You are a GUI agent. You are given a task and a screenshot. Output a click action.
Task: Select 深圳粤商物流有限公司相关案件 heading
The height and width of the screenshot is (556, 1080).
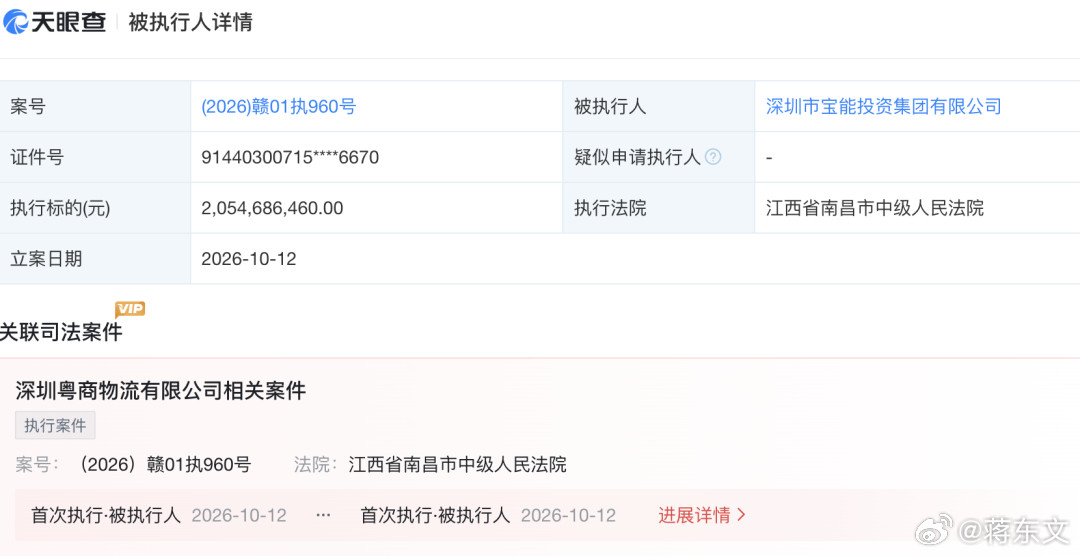click(x=160, y=391)
